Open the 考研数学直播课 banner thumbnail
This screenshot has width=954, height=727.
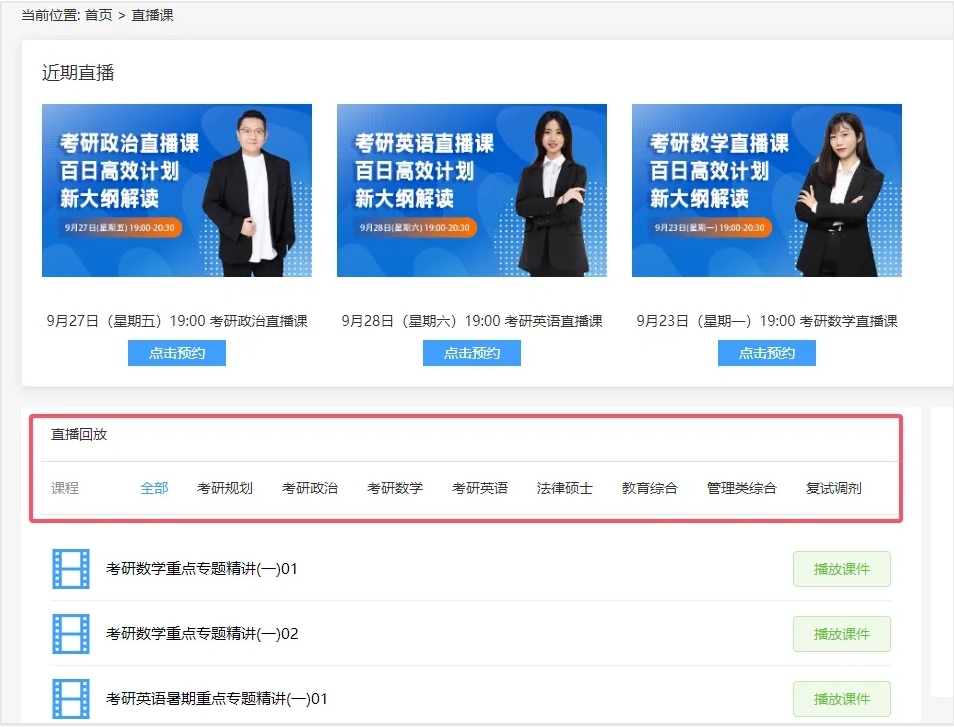click(766, 190)
